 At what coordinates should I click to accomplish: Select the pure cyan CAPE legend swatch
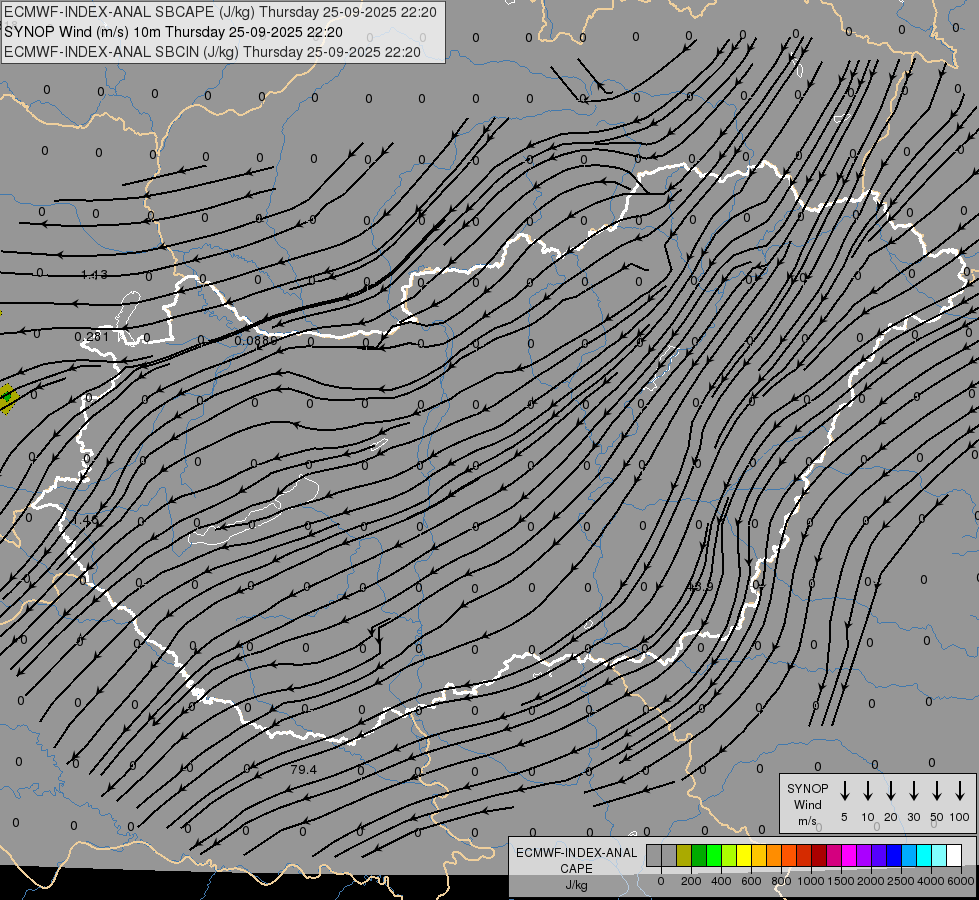point(923,855)
